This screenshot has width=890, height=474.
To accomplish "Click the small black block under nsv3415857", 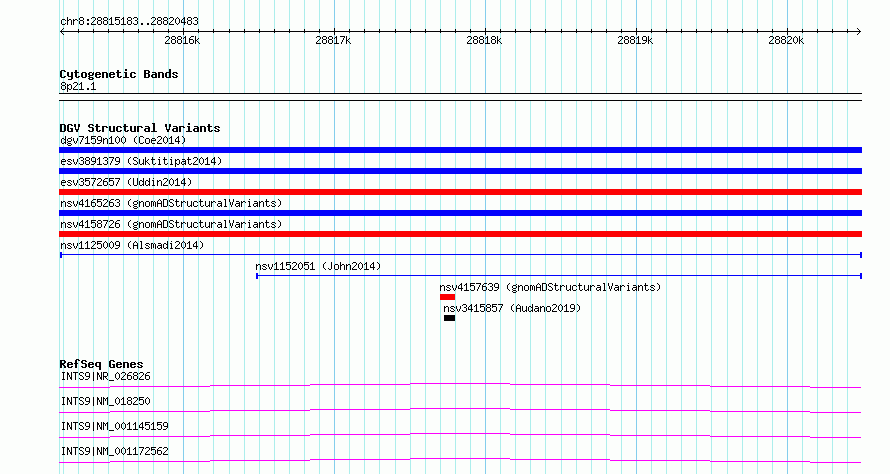I will pos(450,318).
